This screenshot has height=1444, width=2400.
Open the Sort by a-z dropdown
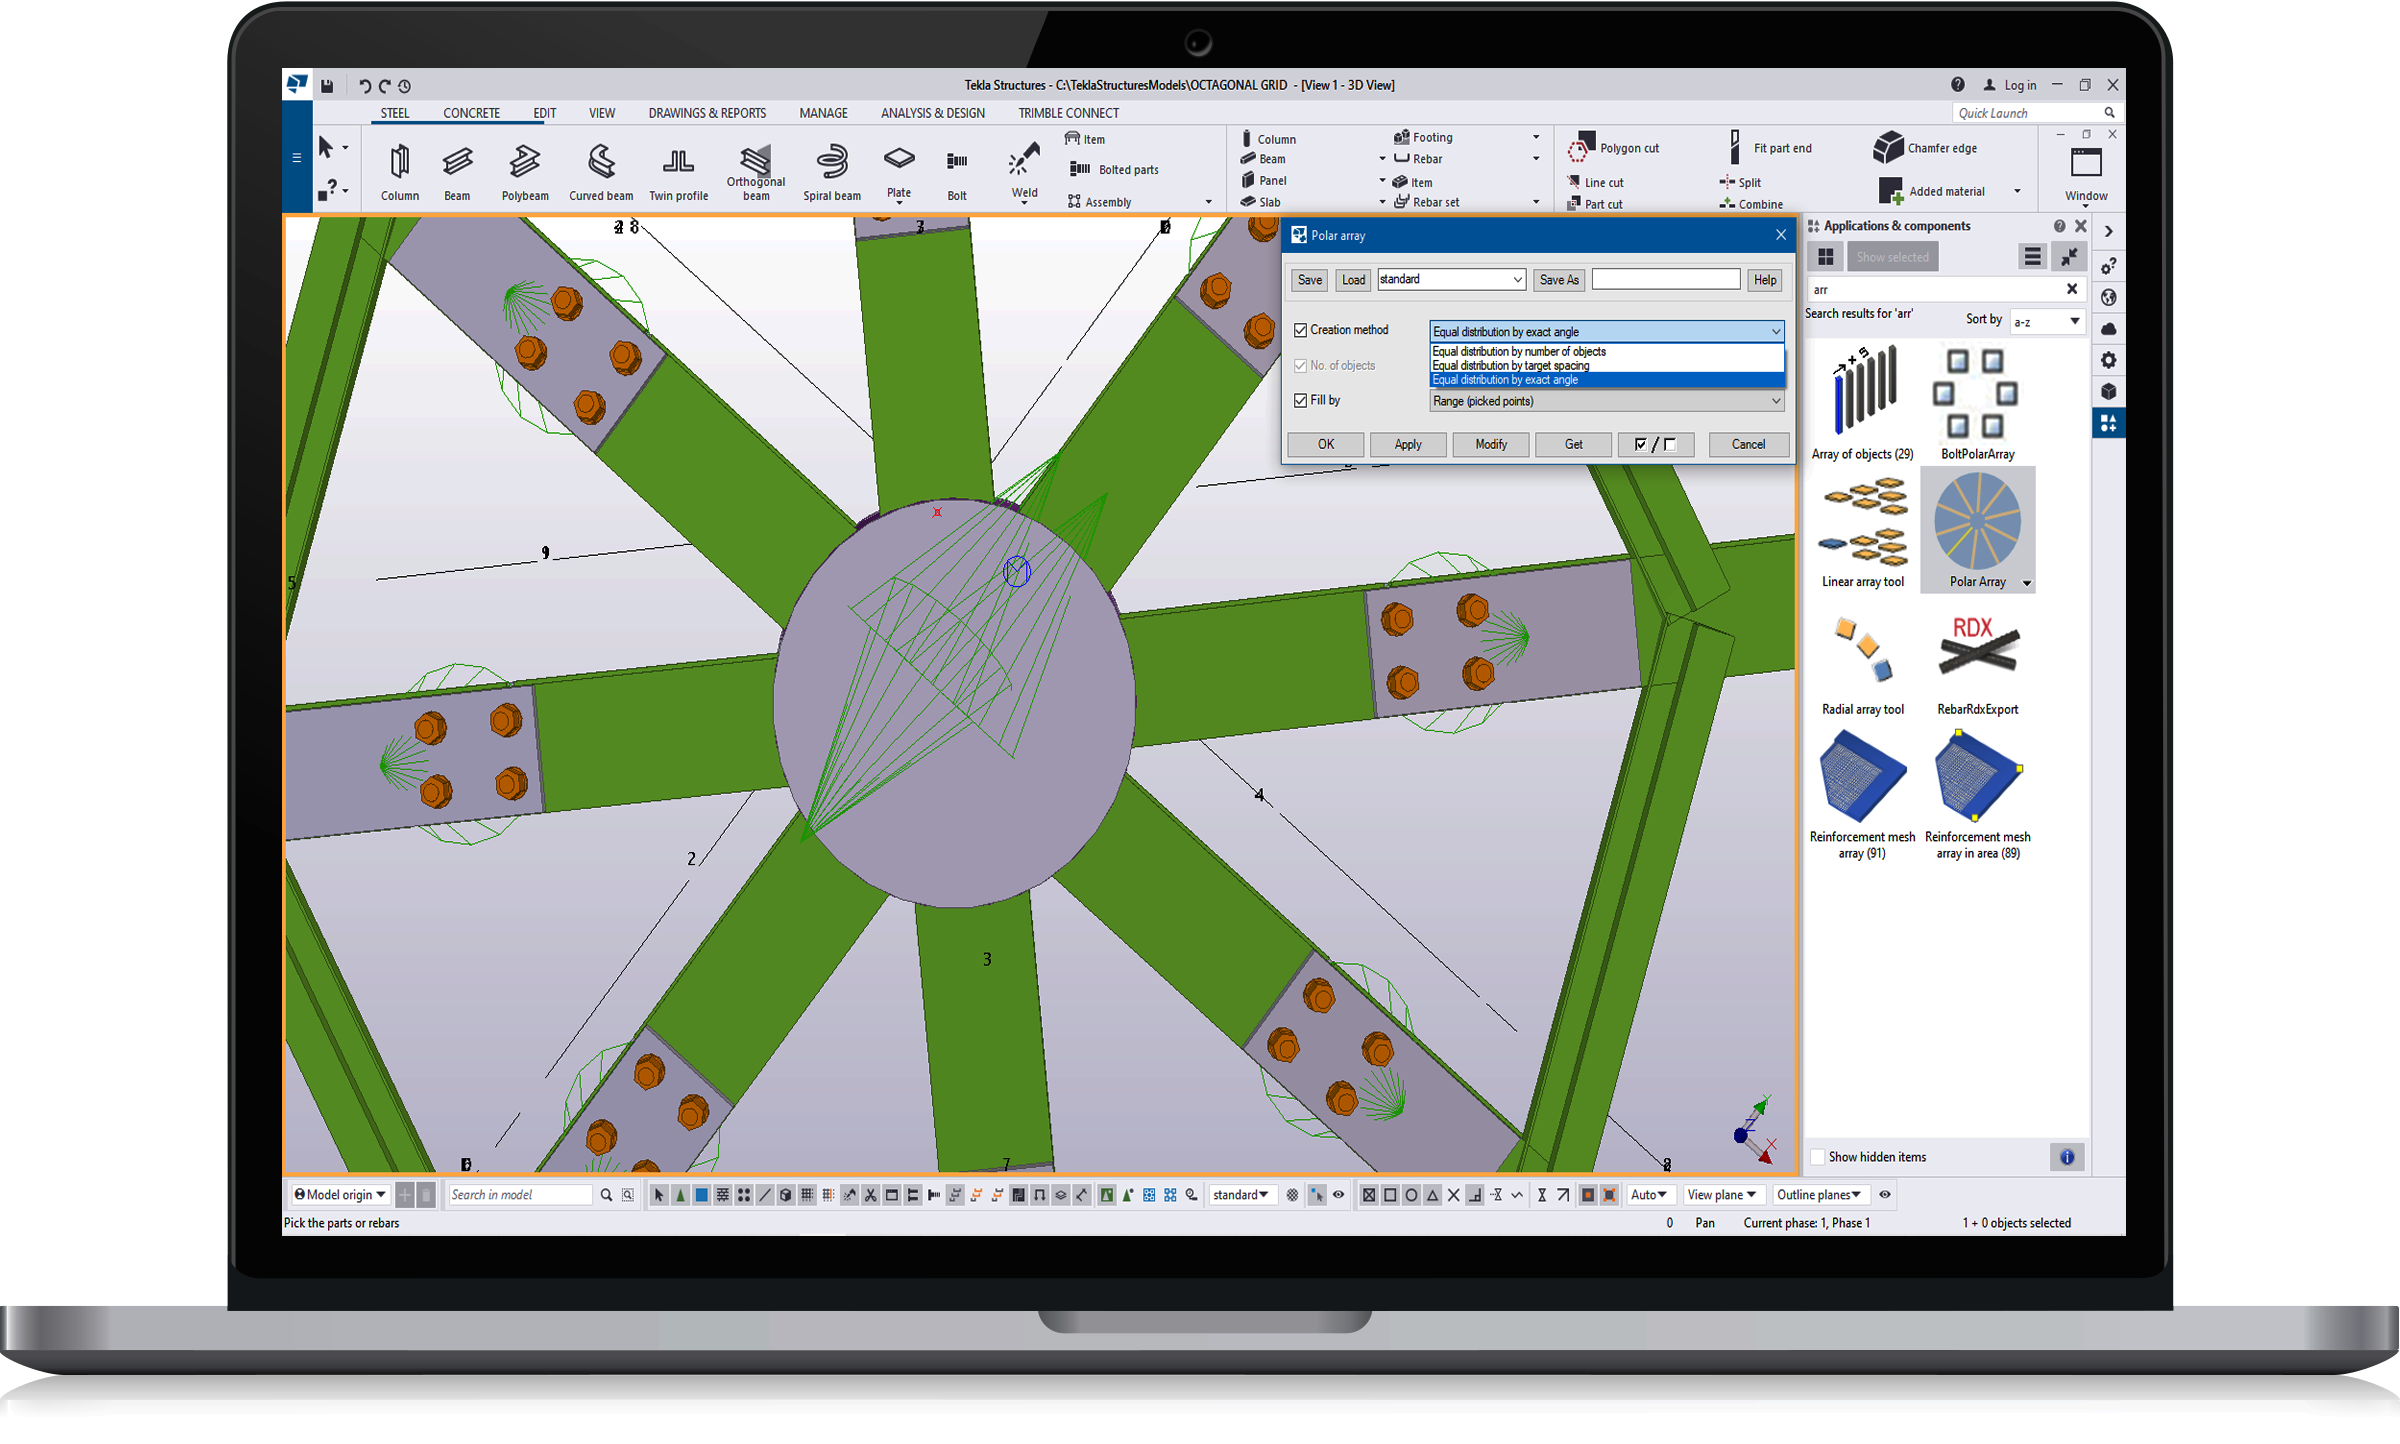pyautogui.click(x=2046, y=321)
